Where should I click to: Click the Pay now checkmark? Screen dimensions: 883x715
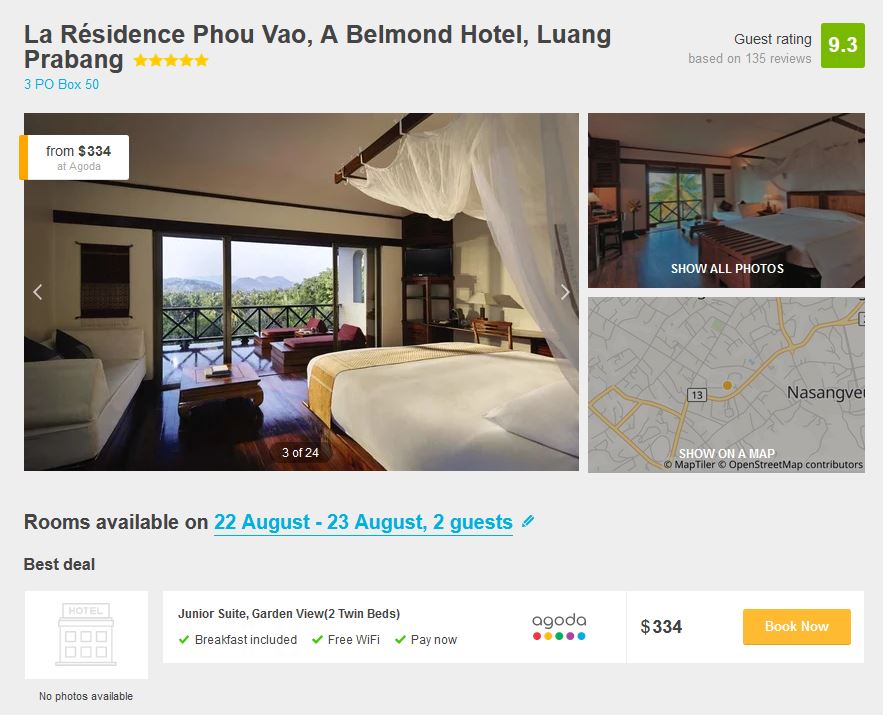(x=400, y=640)
